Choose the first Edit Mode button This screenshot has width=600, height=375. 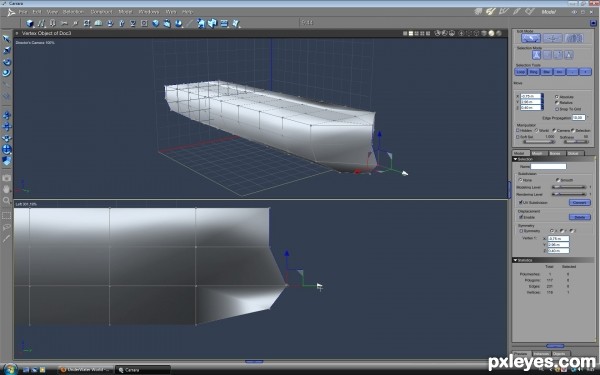[x=531, y=38]
